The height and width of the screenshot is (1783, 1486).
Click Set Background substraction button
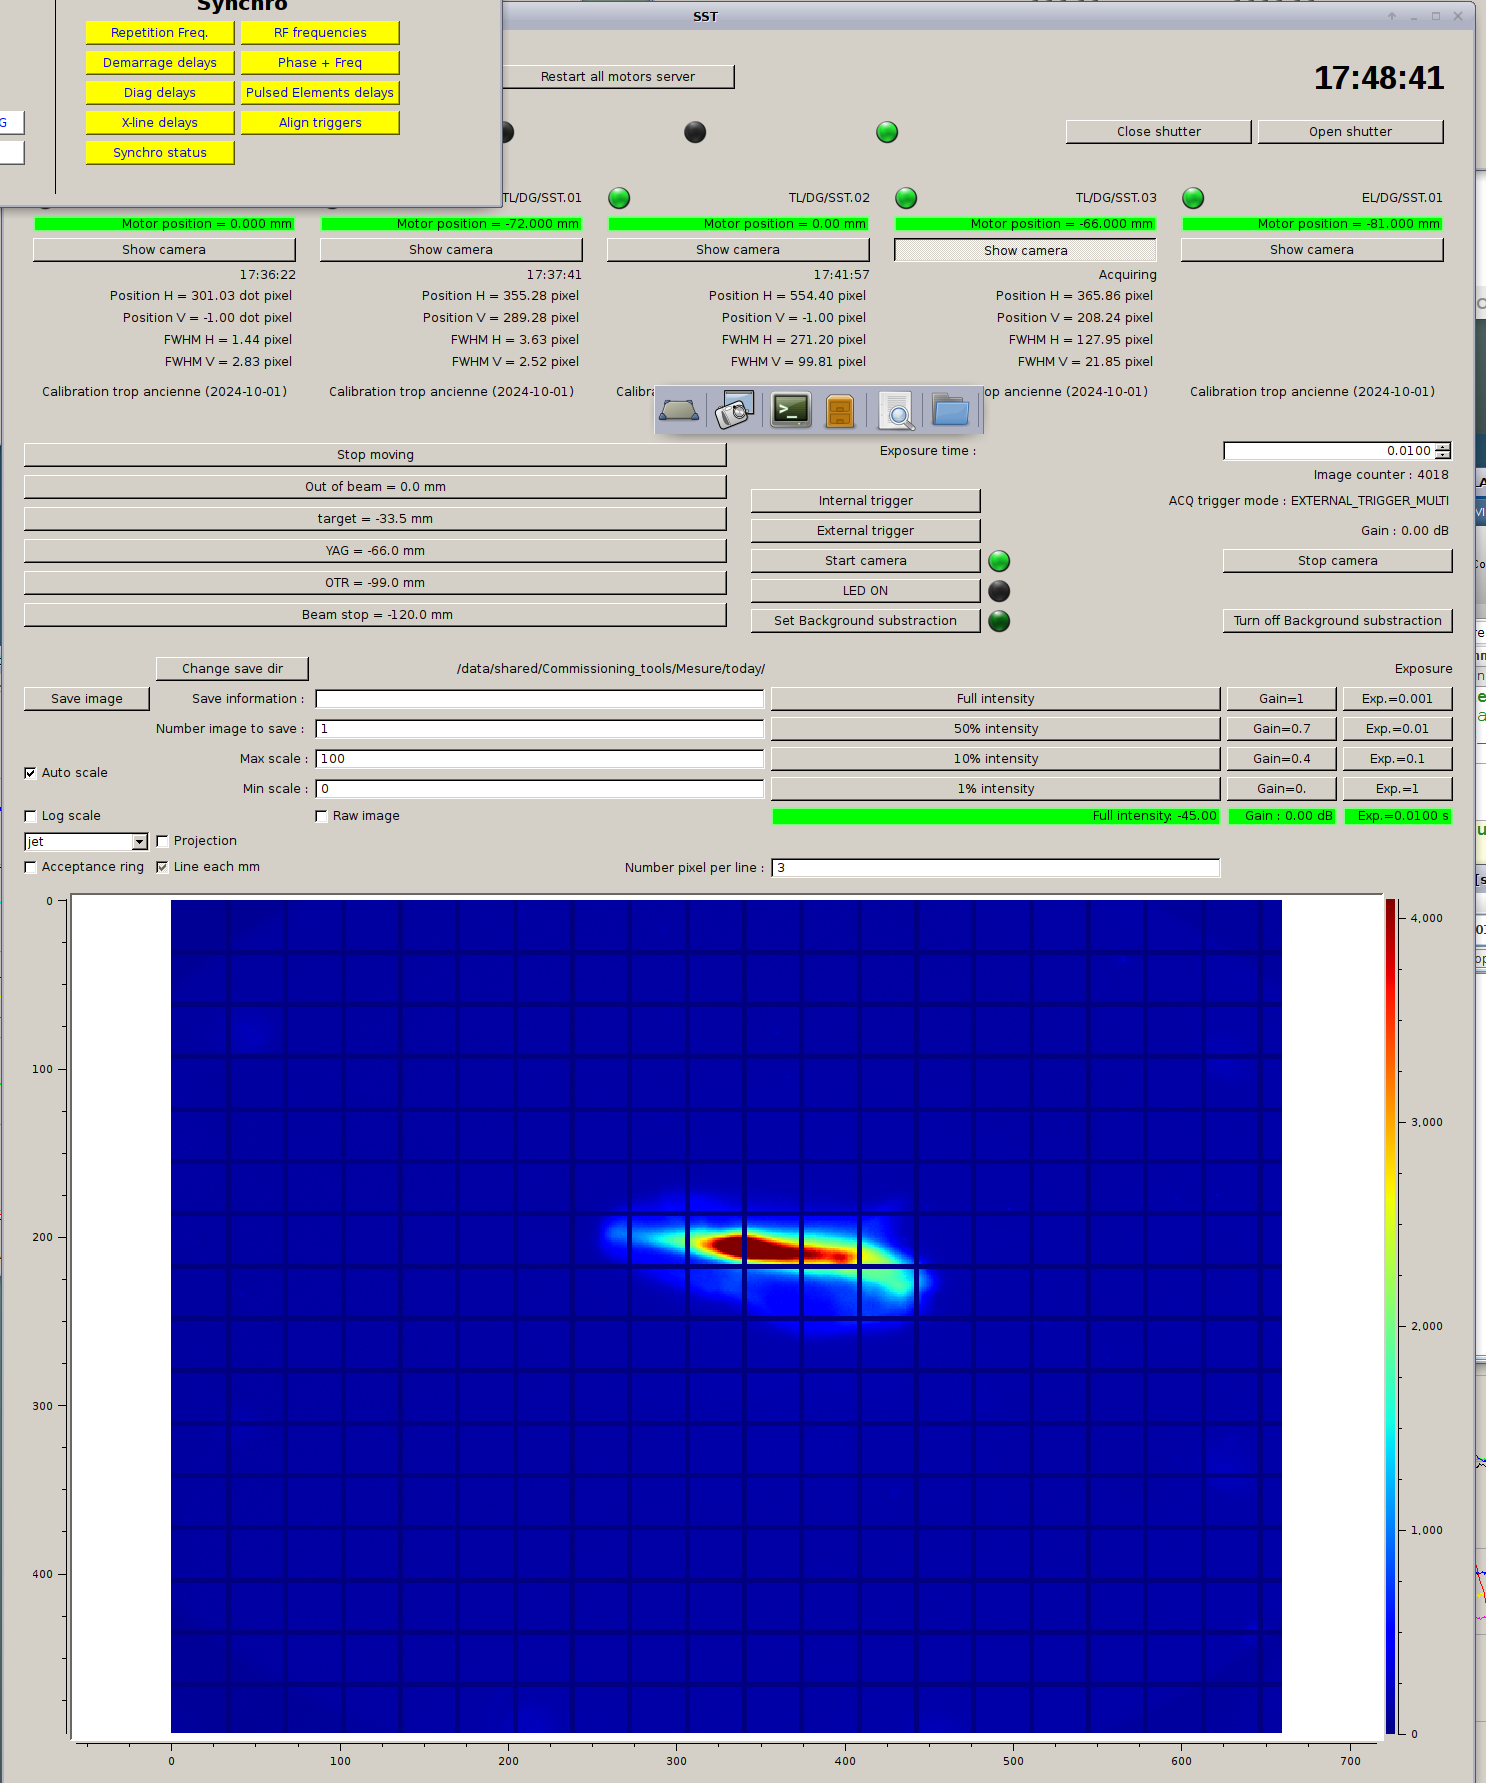(x=865, y=621)
